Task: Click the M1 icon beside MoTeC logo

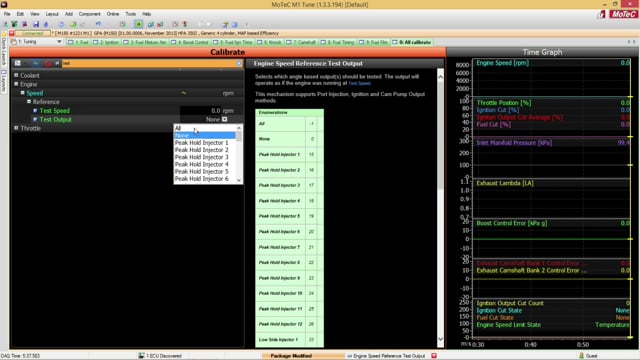Action: [602, 15]
